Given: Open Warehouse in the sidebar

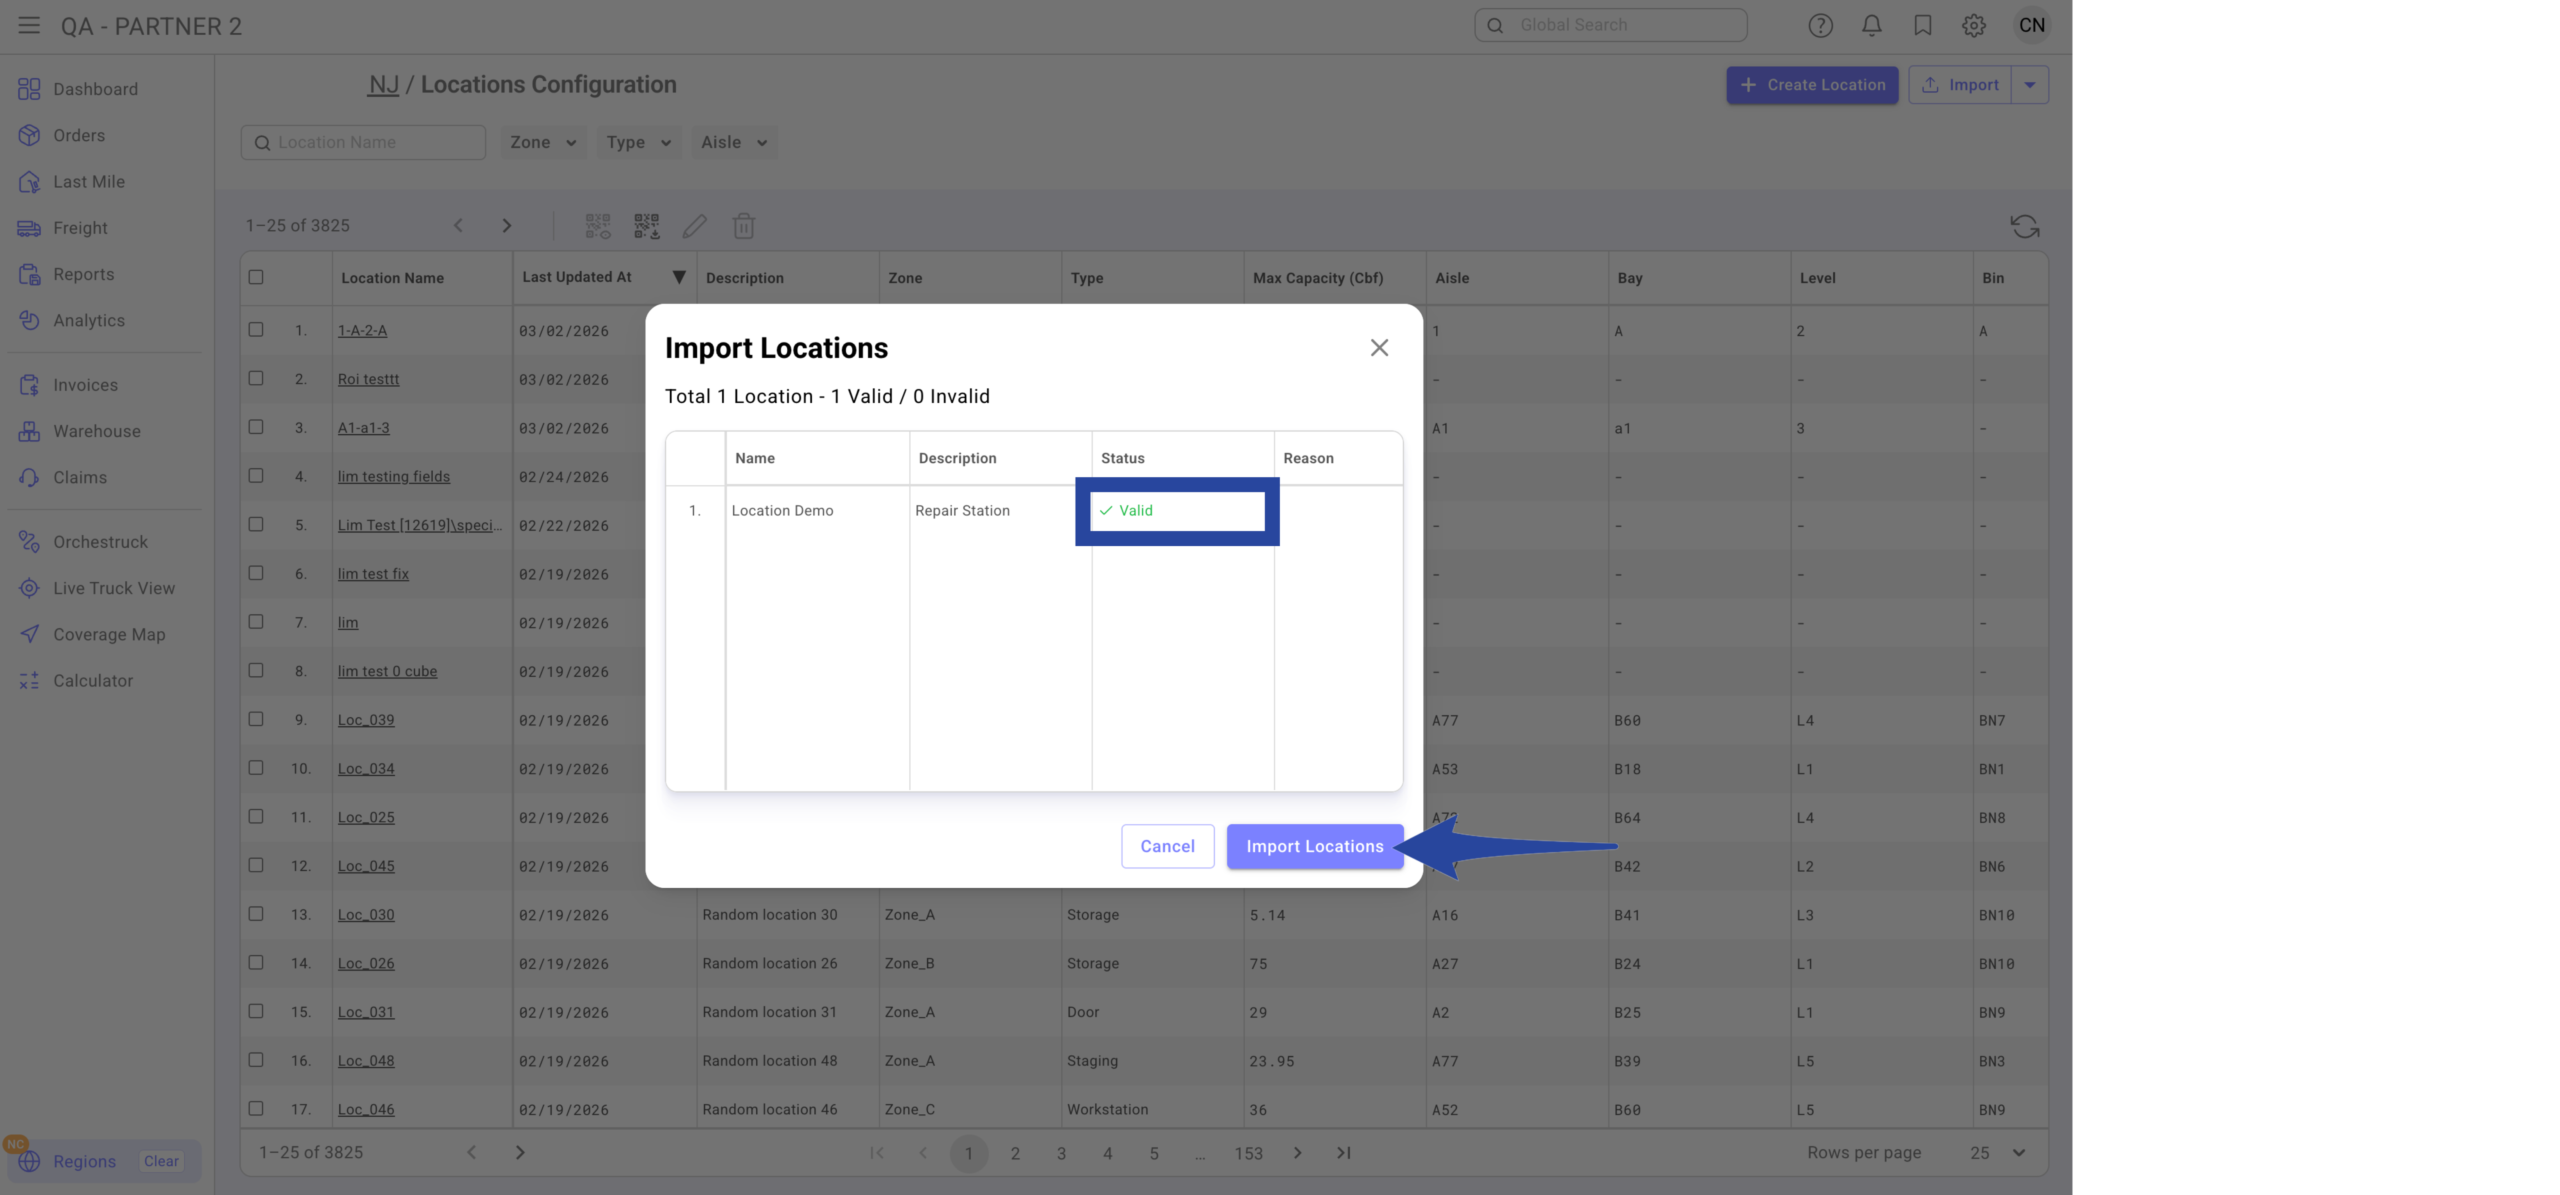Looking at the screenshot, I should click(96, 431).
